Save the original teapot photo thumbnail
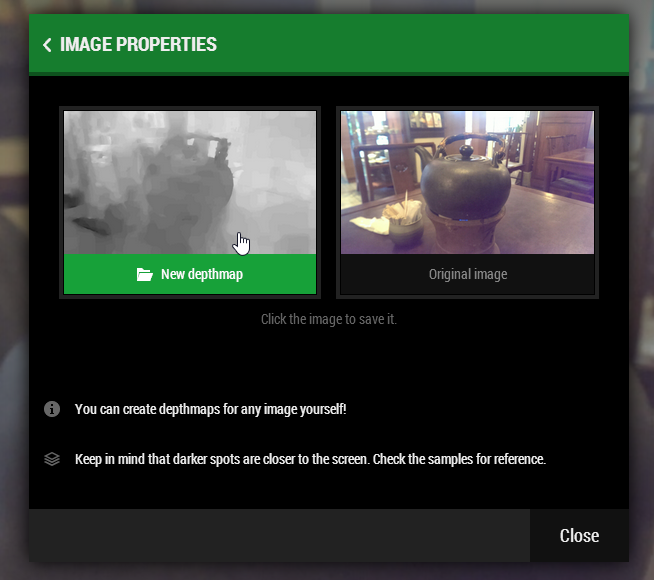 click(x=467, y=182)
